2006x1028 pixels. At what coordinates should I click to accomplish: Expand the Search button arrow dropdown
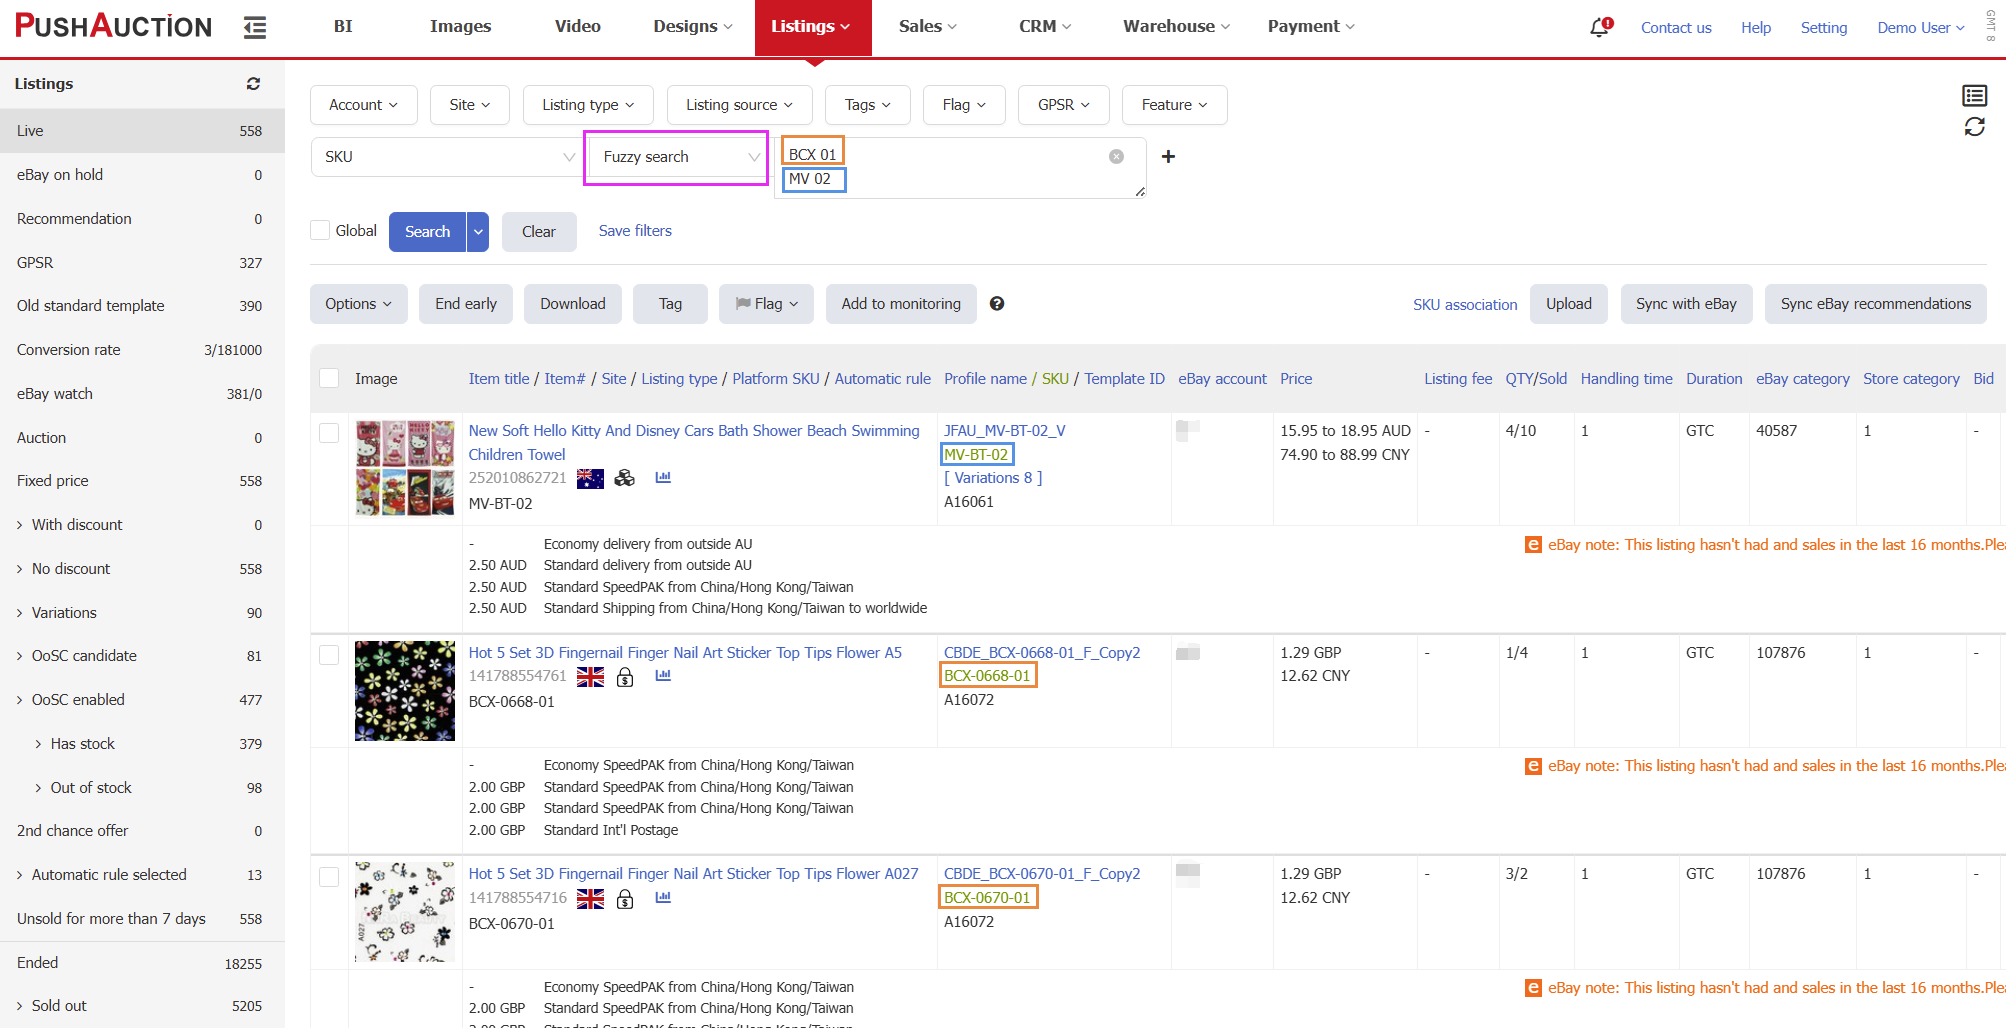(x=478, y=232)
